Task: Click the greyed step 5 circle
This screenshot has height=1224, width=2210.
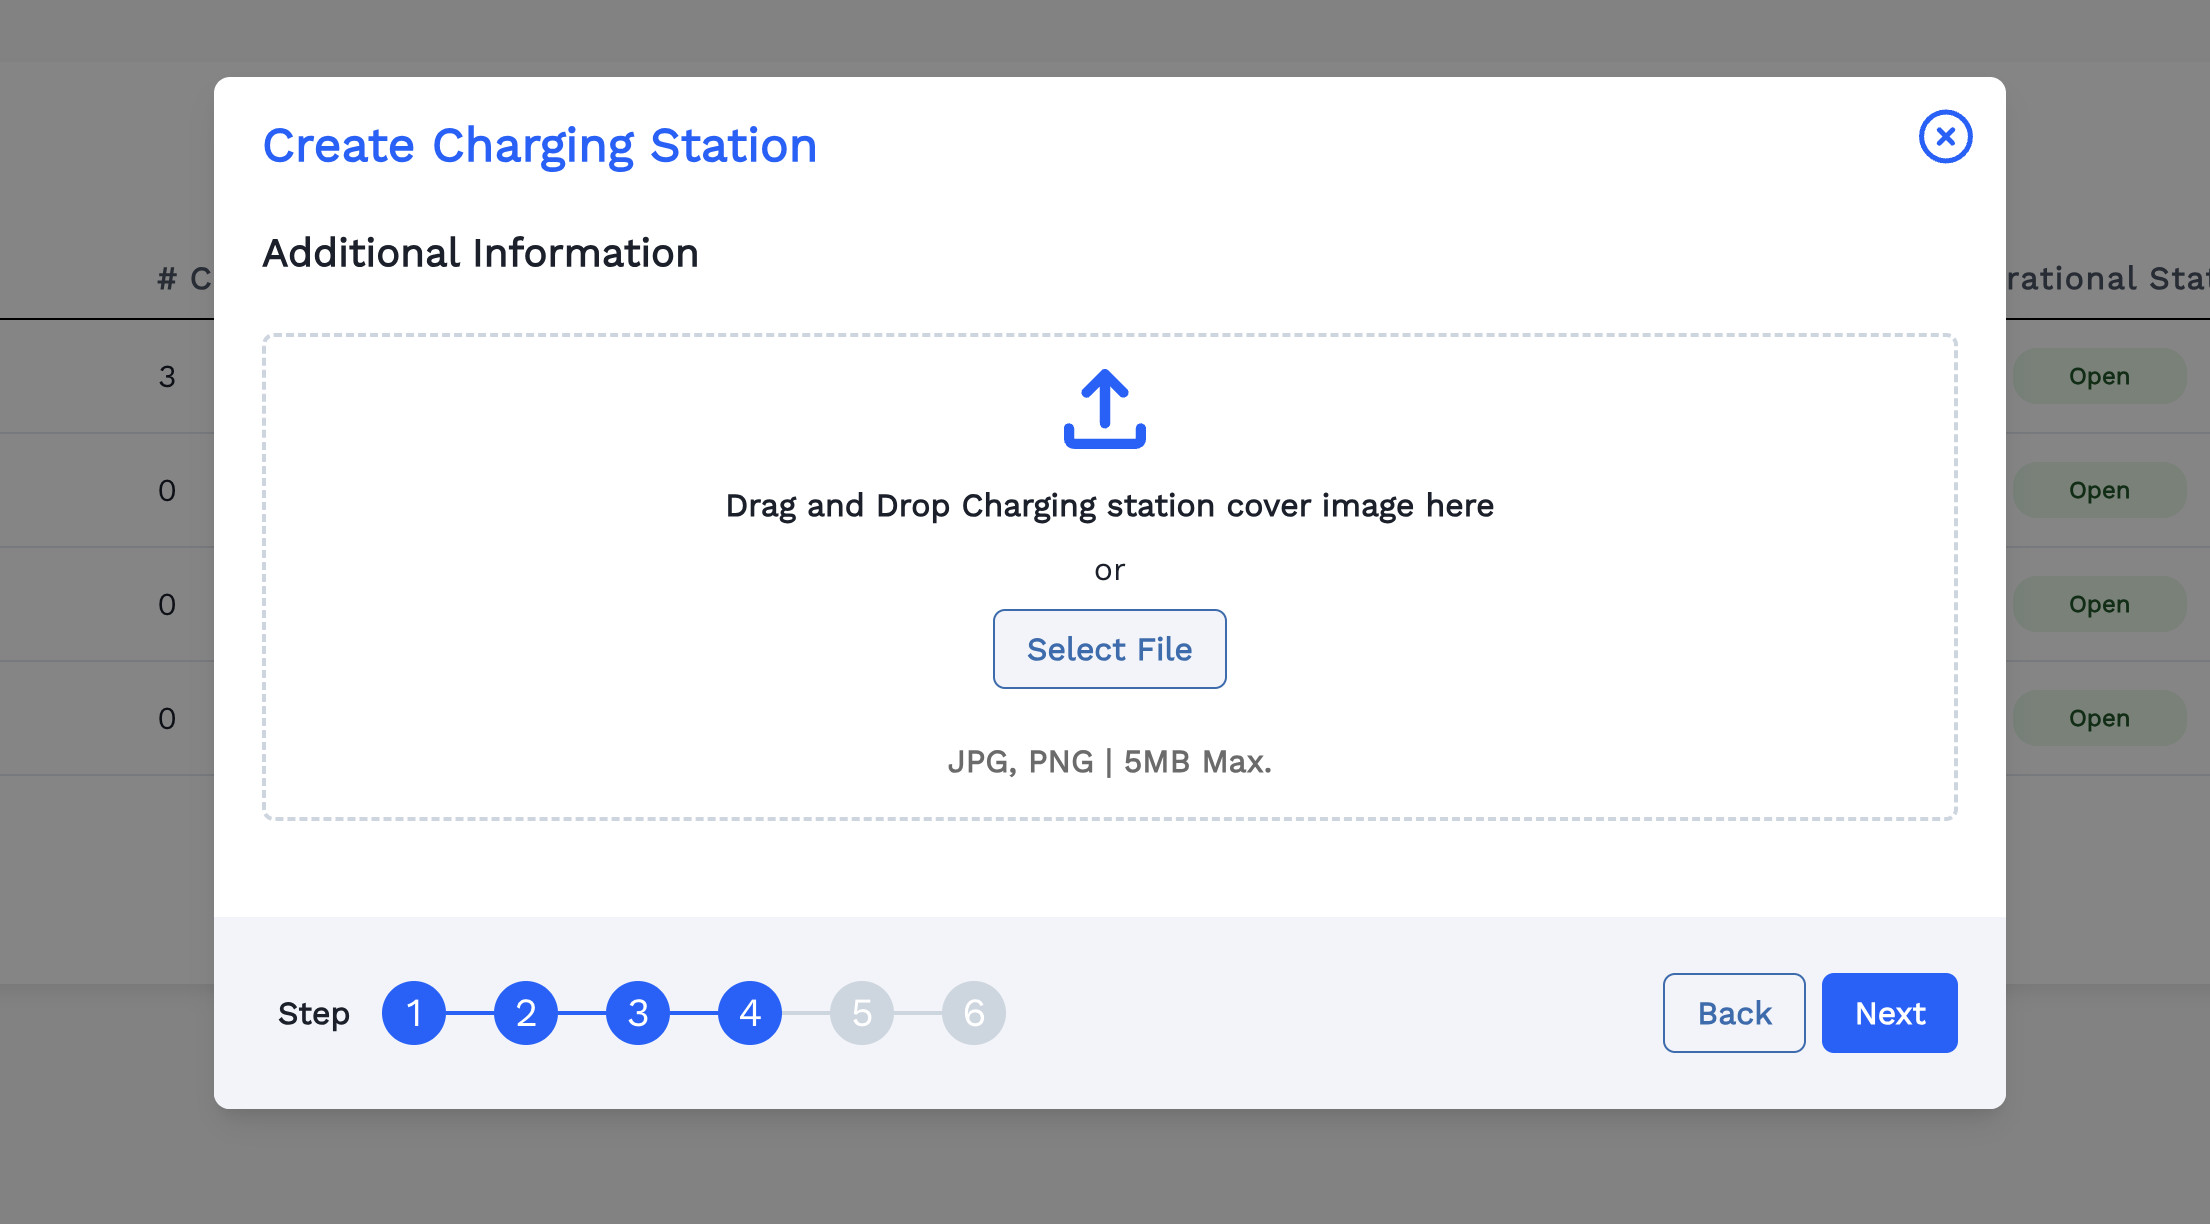Action: click(862, 1013)
